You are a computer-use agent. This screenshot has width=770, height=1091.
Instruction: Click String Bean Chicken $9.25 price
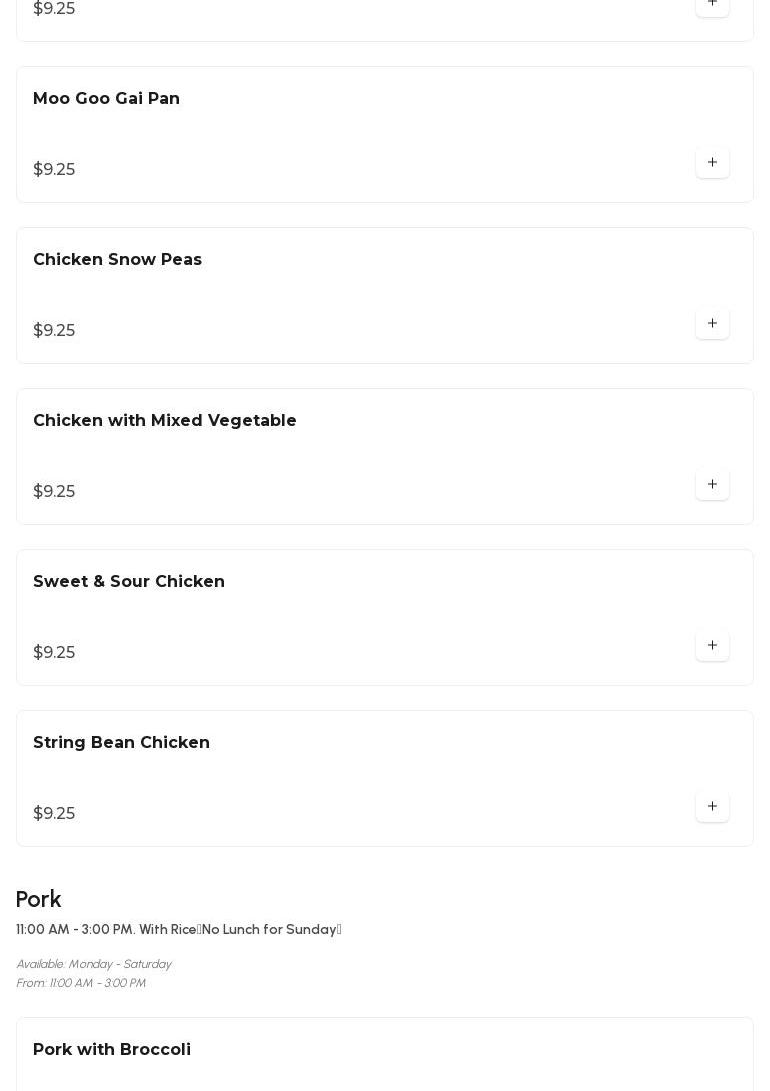pos(54,814)
